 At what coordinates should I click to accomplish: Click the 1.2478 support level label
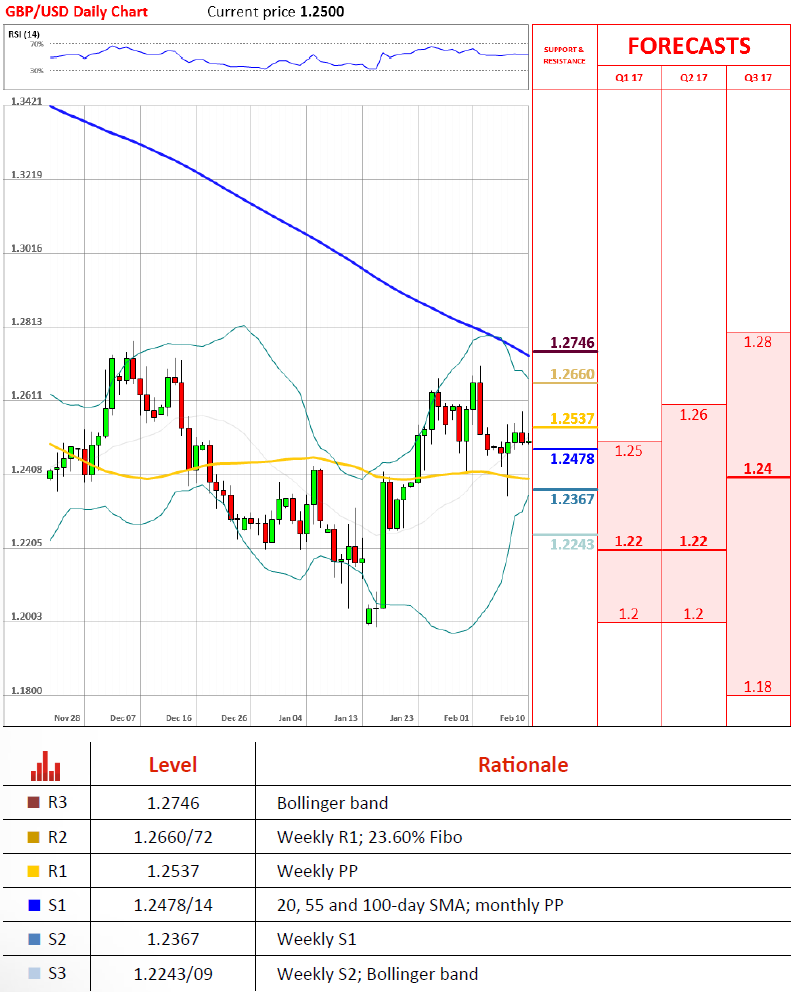574,459
